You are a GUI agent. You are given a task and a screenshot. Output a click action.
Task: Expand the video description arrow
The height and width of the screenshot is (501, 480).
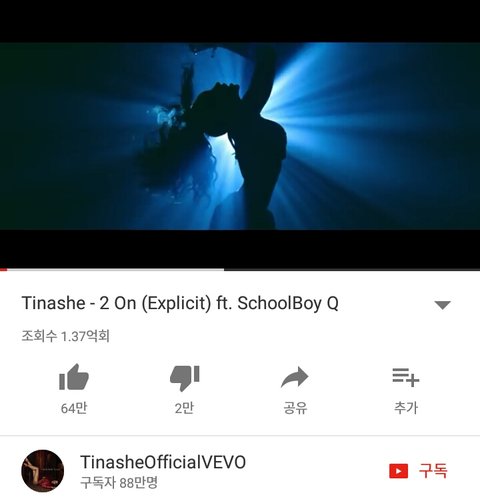point(442,305)
